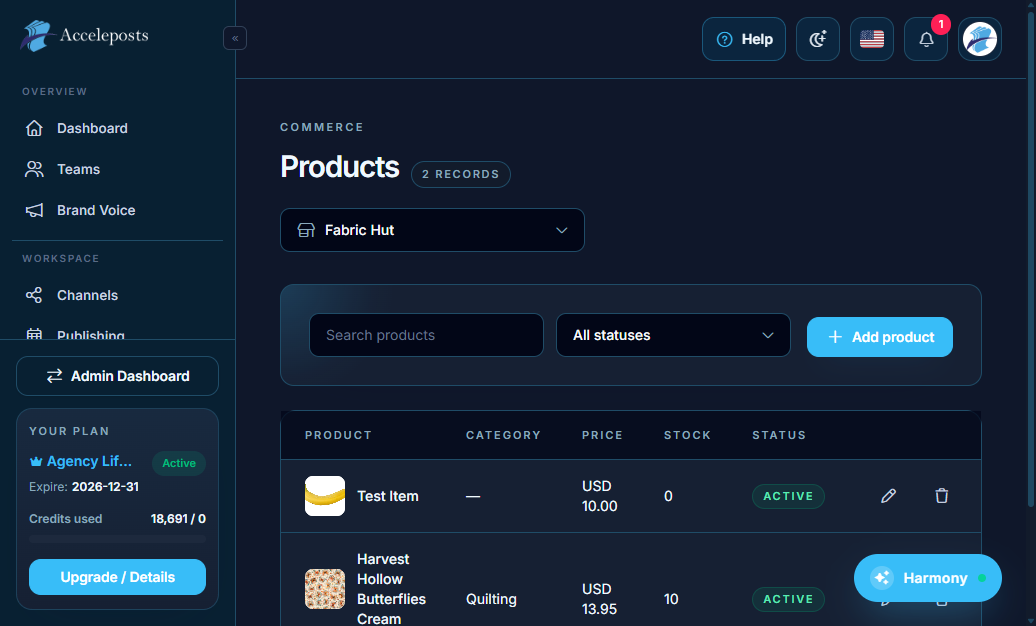Click the Harvest Hollow Butterflies Cream name
The width and height of the screenshot is (1036, 626).
[x=391, y=588]
